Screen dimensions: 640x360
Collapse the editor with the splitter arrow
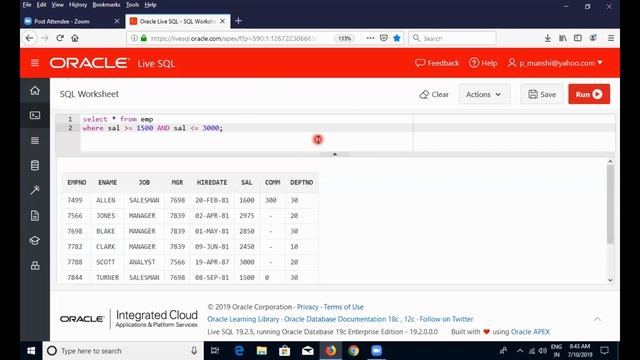pos(335,154)
